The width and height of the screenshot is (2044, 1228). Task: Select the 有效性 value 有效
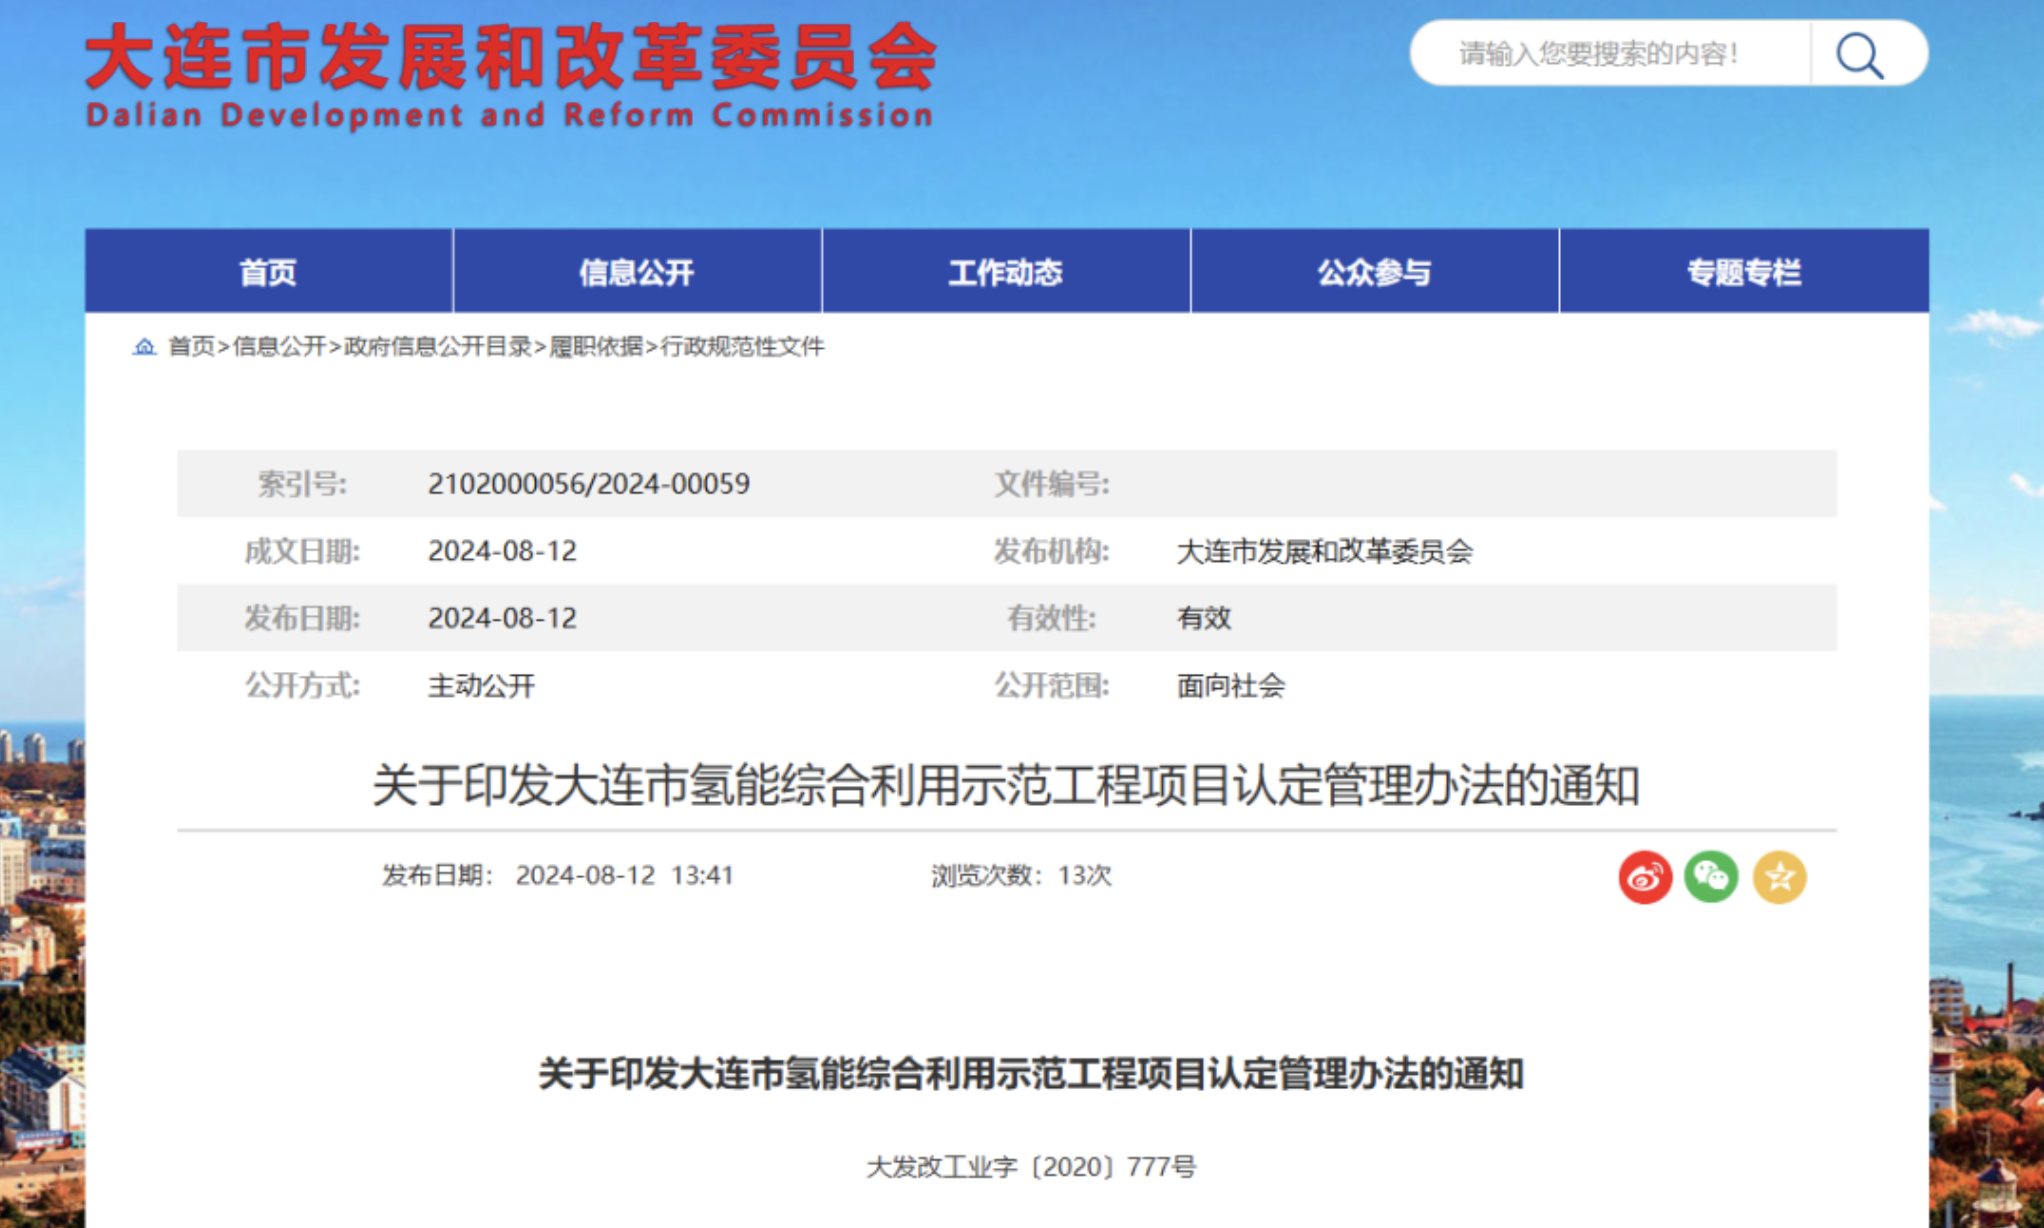point(1204,618)
